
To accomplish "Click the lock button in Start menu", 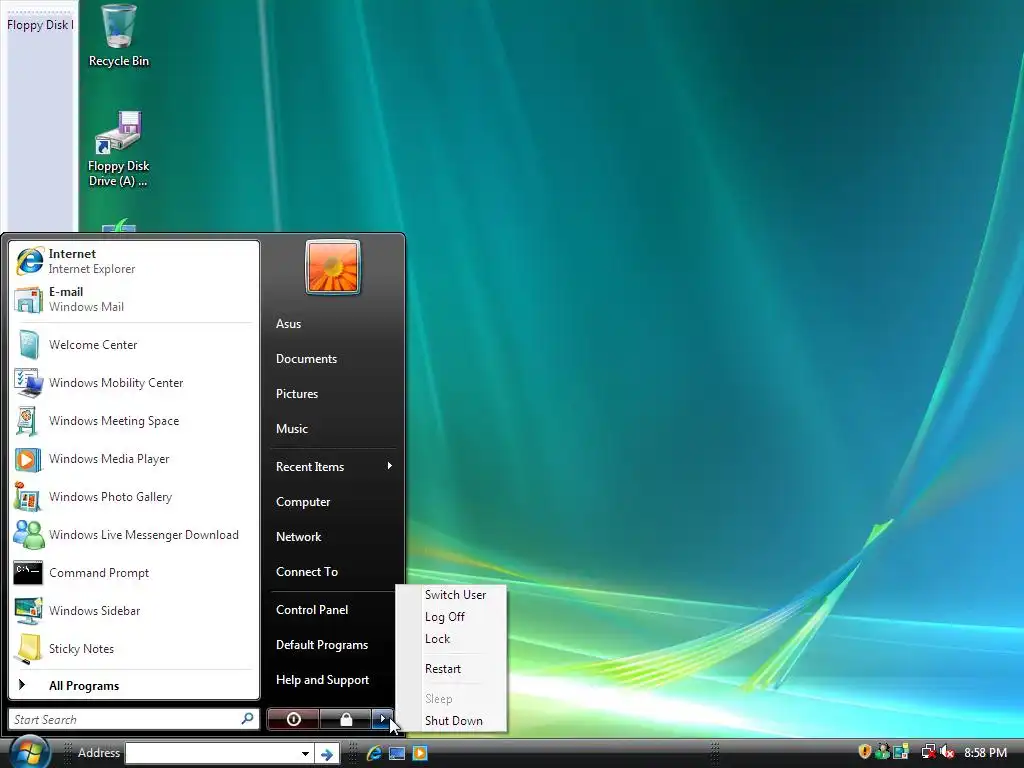I will 346,719.
